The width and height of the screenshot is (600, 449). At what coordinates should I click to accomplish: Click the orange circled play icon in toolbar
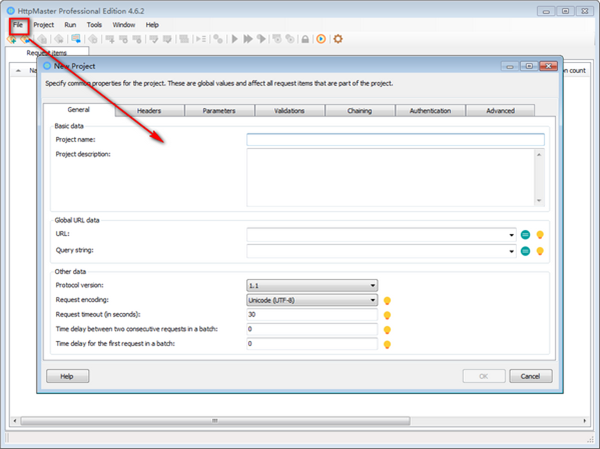(321, 39)
